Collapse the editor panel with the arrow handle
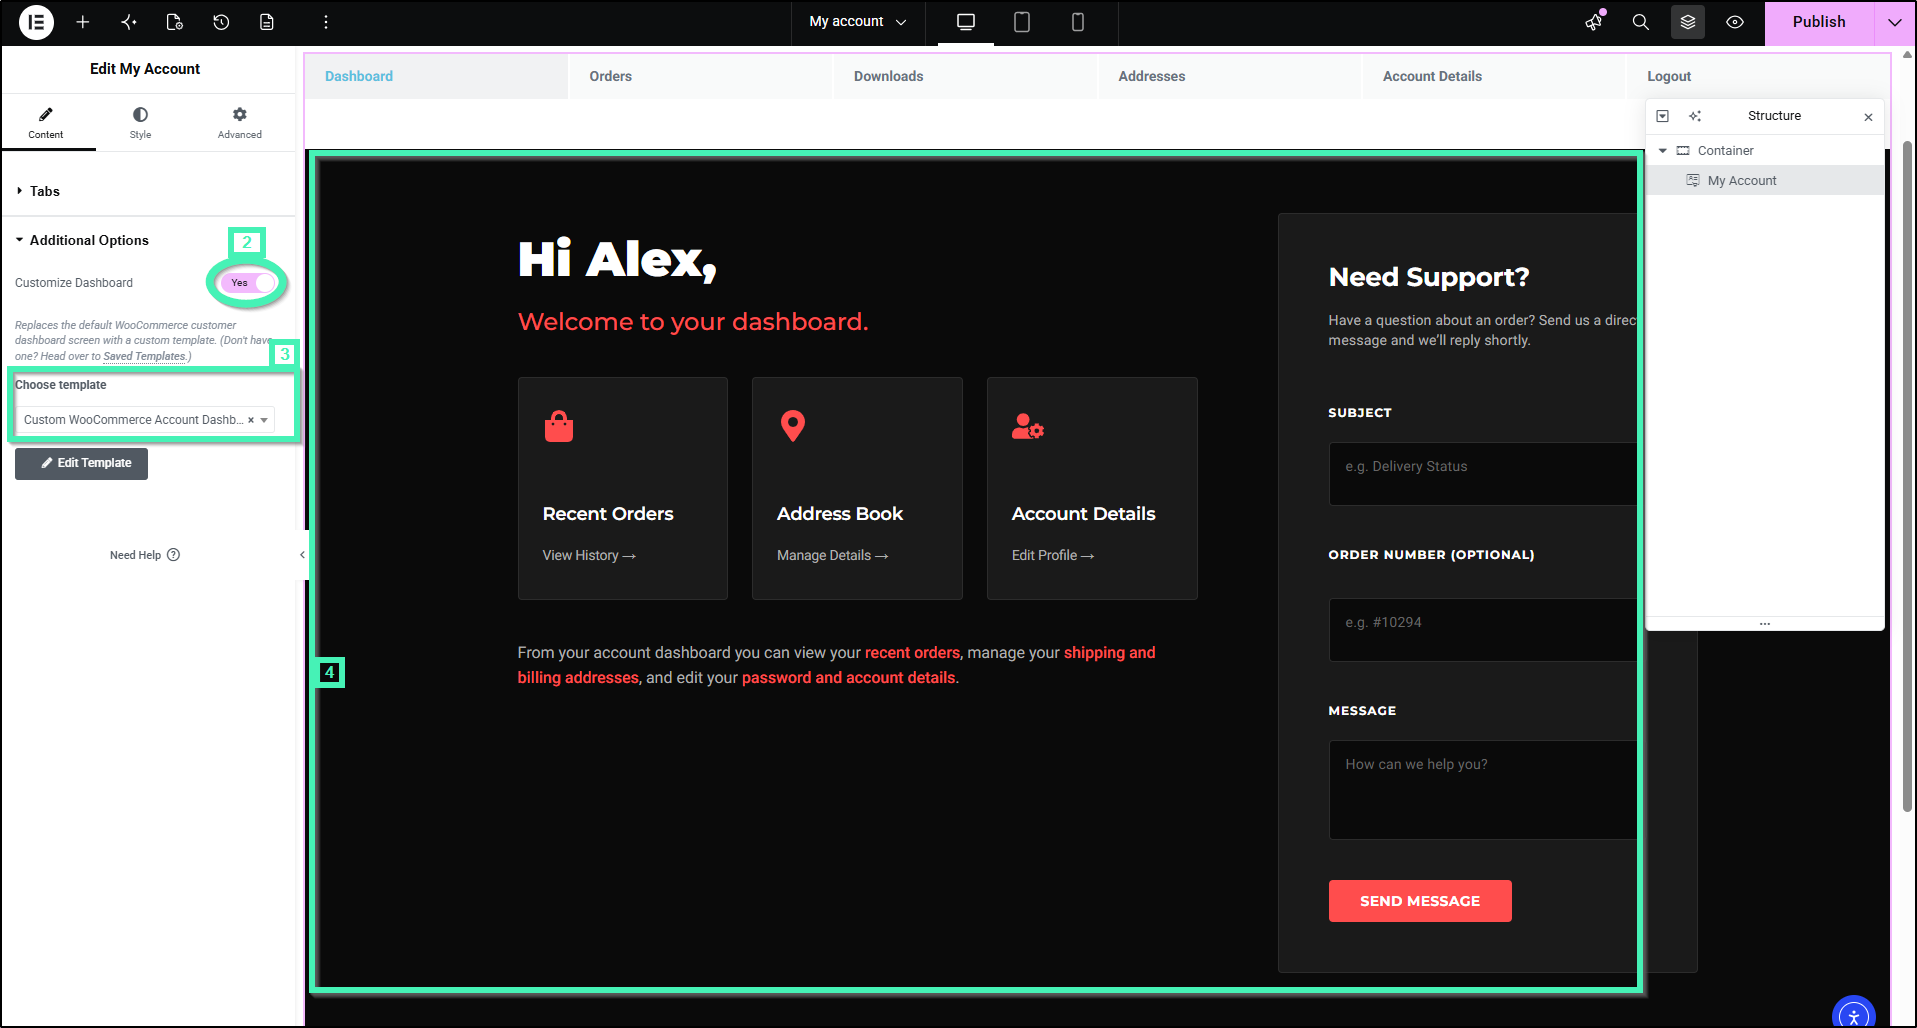The width and height of the screenshot is (1917, 1028). coord(302,555)
